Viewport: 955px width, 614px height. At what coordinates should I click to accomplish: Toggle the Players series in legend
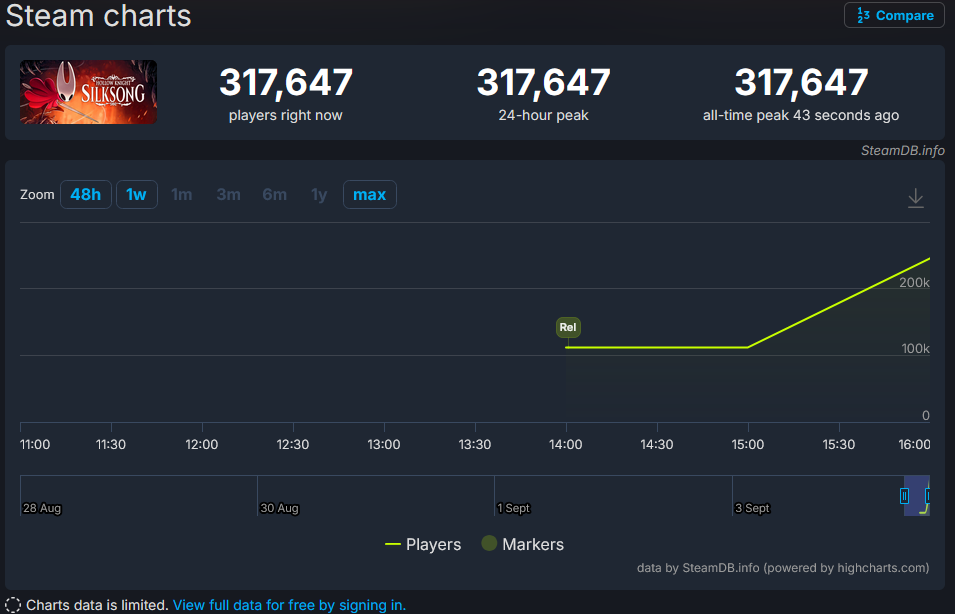point(423,544)
